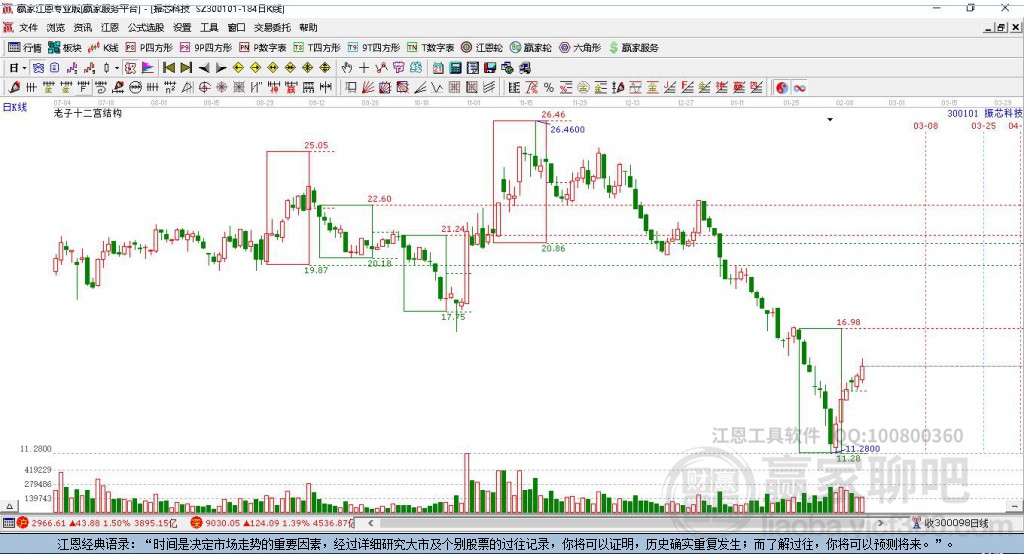Select the square frame drawing tool

click(351, 87)
